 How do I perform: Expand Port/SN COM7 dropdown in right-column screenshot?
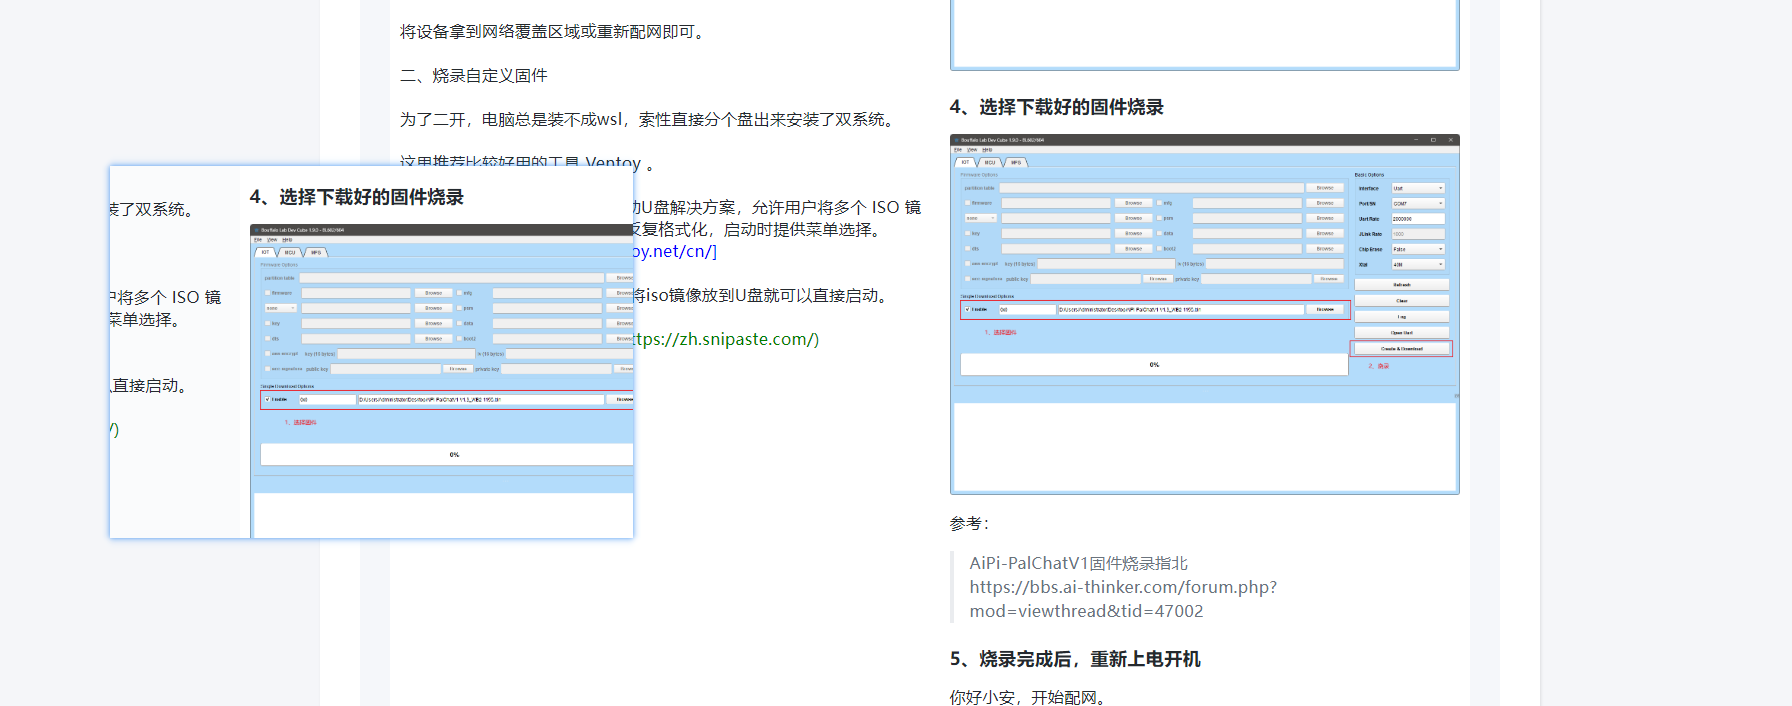pos(1418,204)
